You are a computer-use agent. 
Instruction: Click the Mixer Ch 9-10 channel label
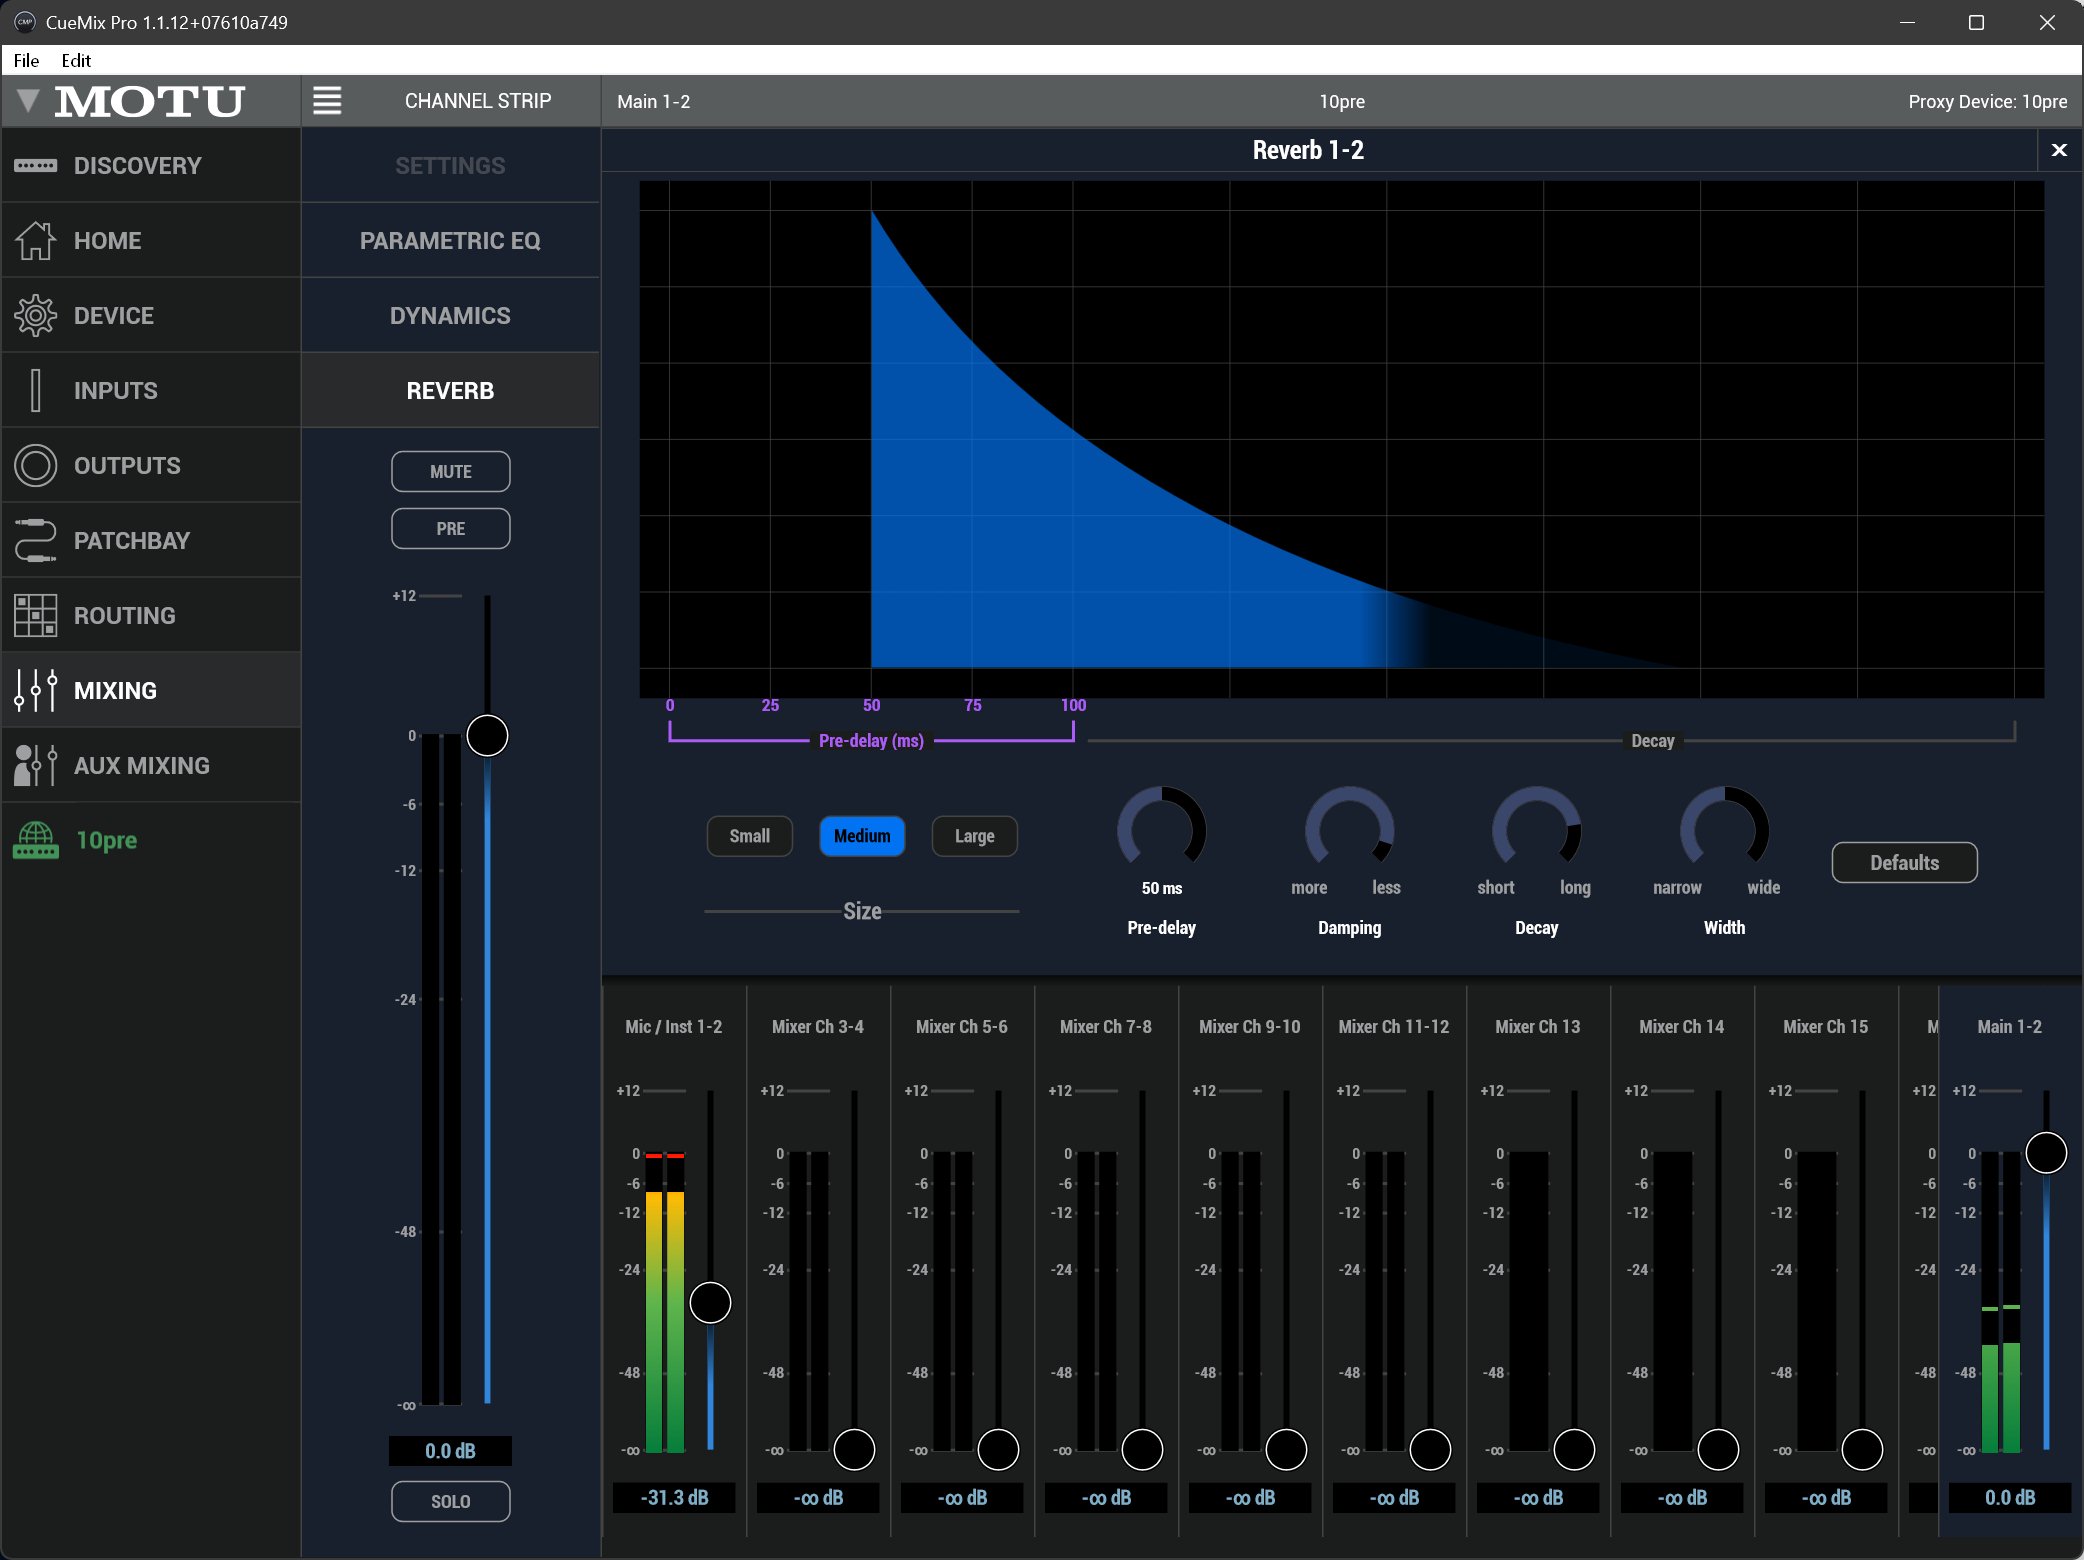pos(1250,1026)
